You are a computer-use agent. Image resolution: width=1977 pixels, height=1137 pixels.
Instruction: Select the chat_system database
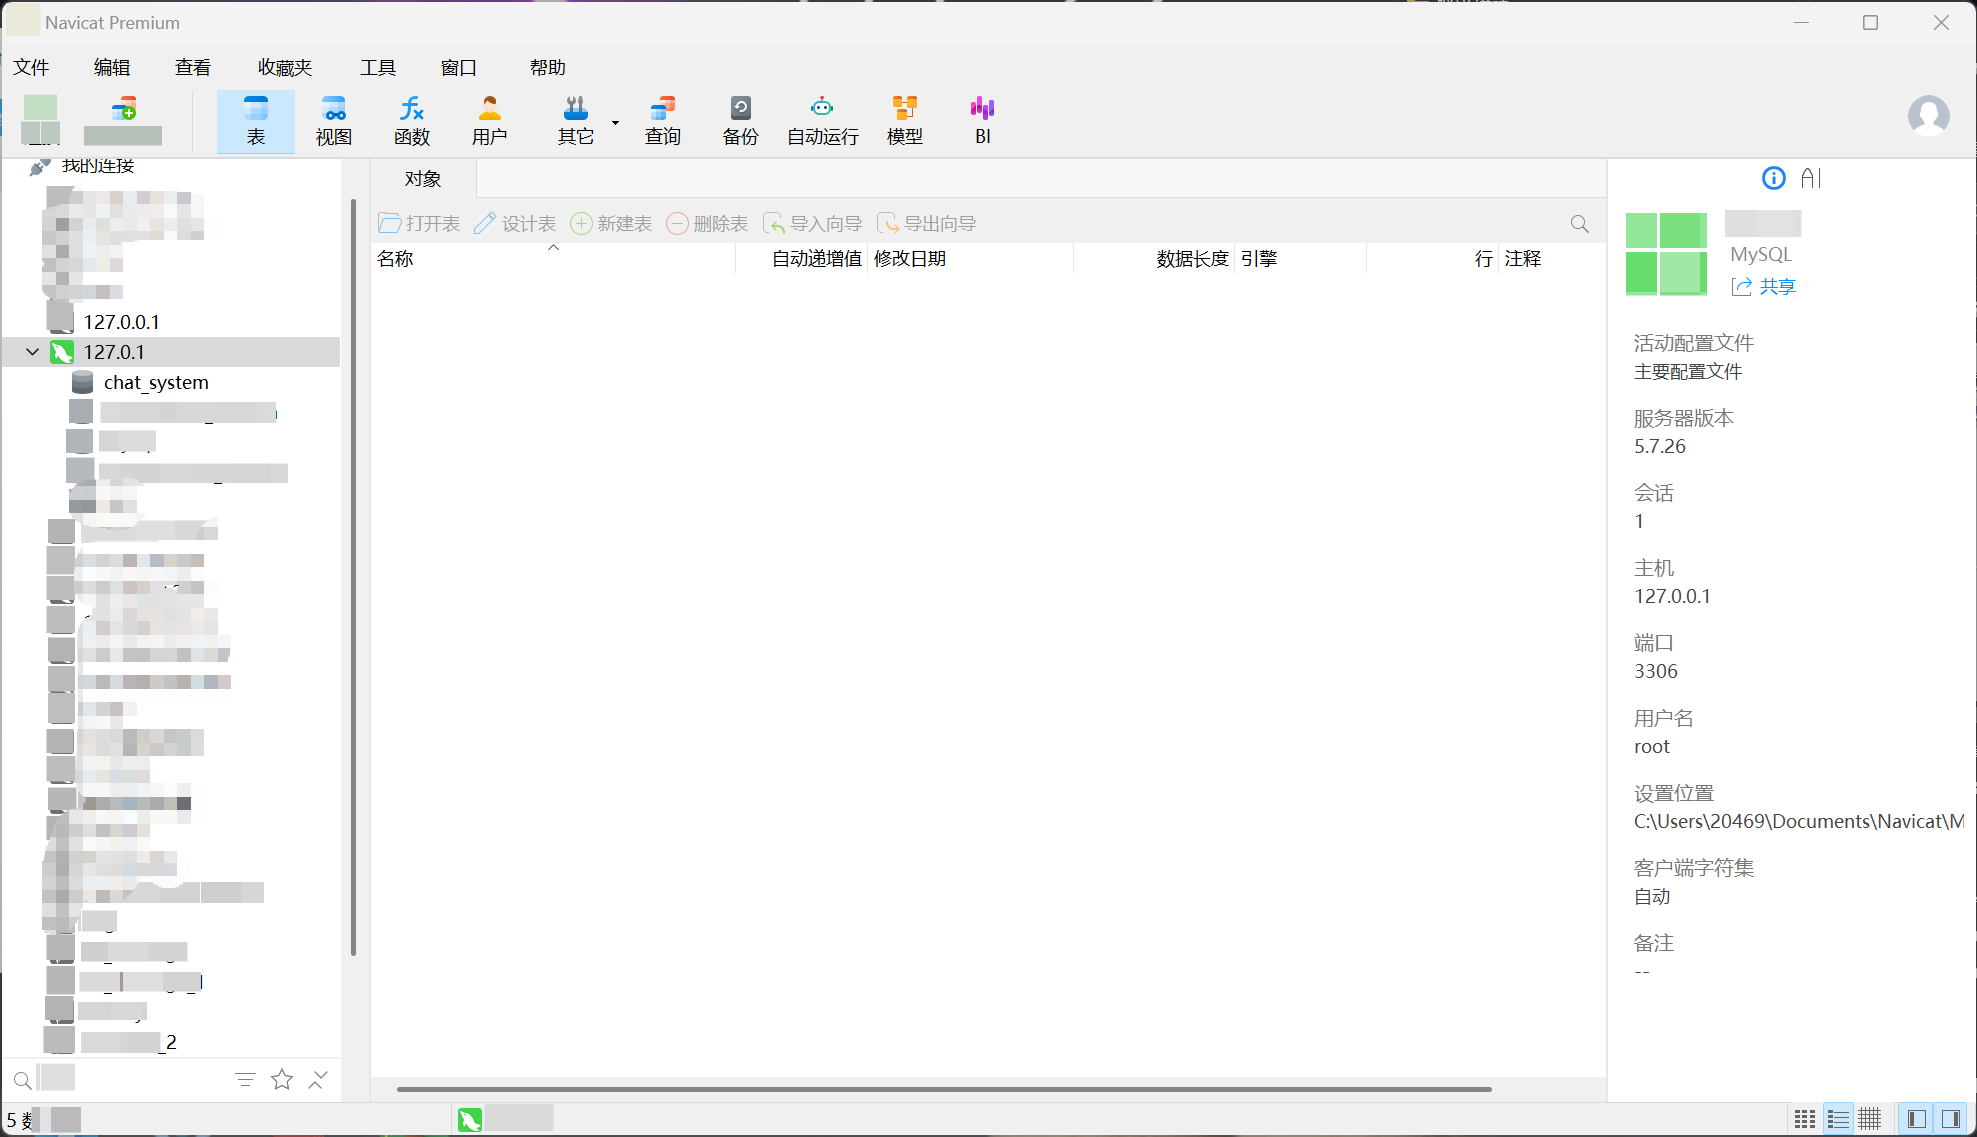[x=155, y=382]
